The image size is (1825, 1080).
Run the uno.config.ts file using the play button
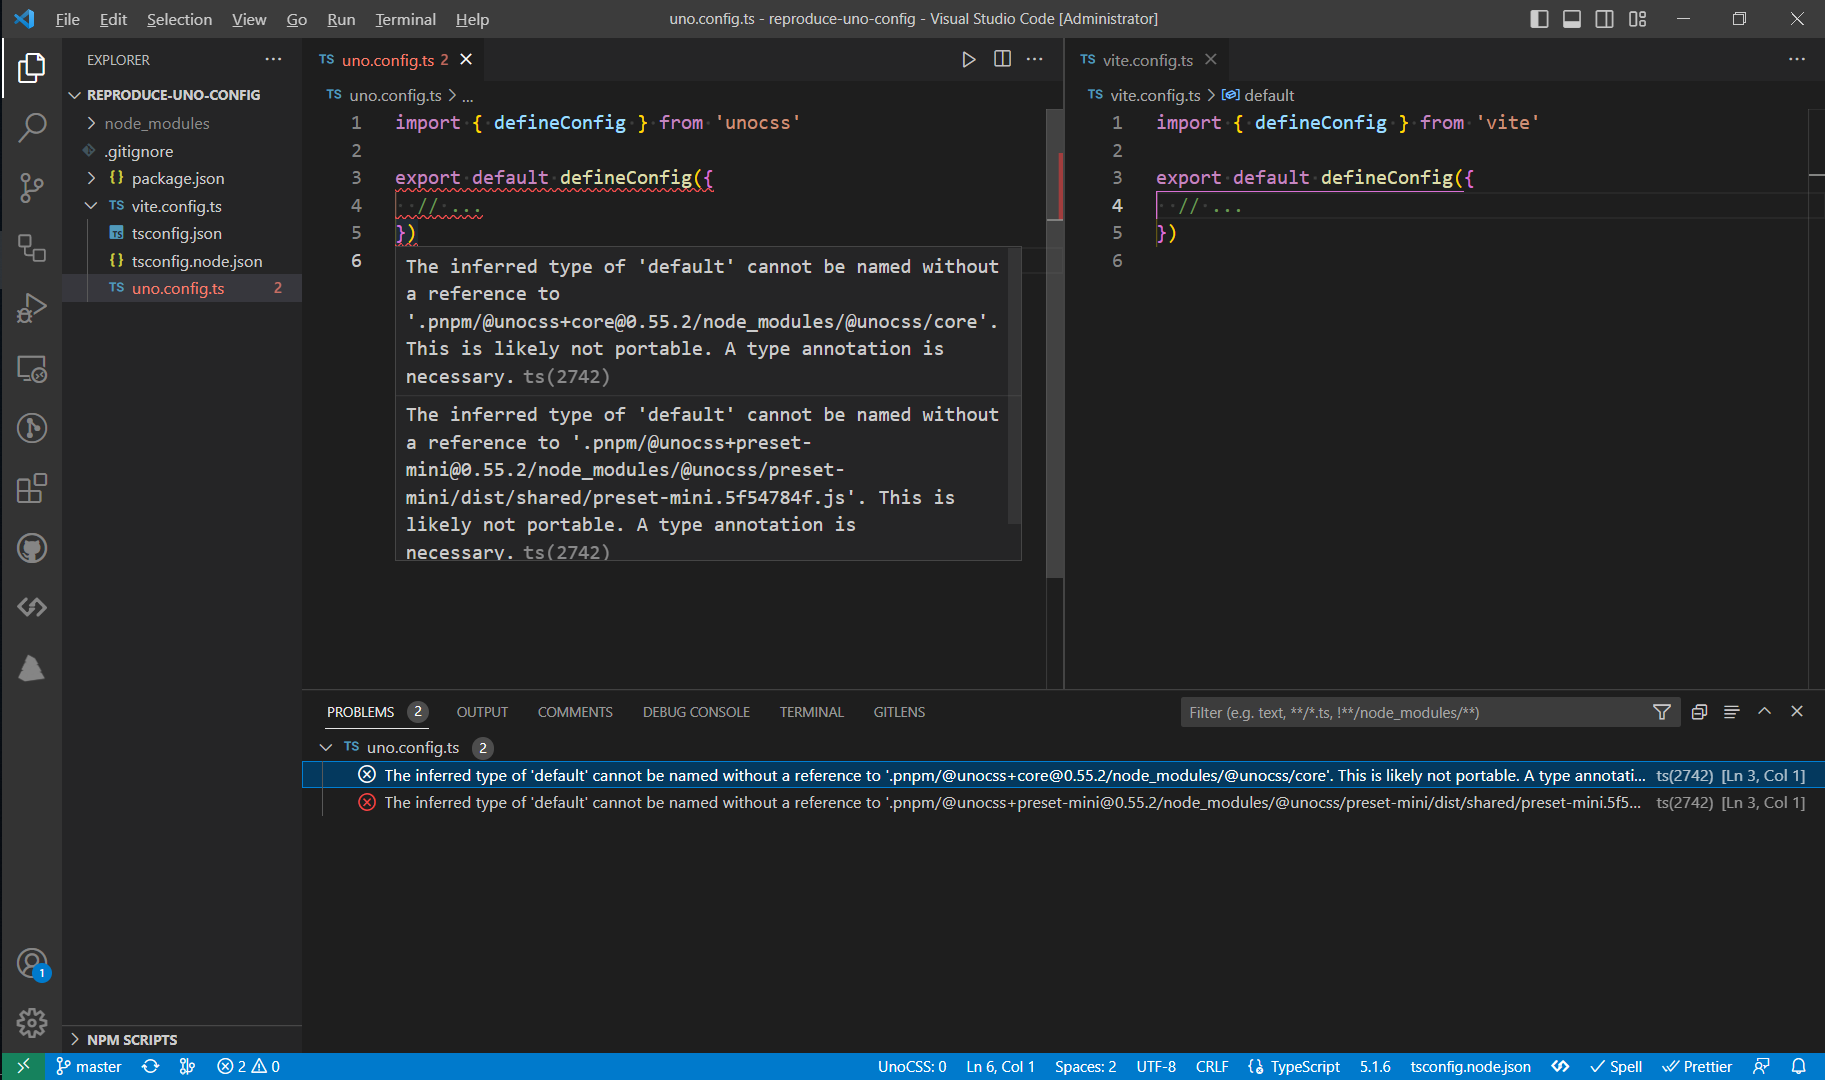968,59
